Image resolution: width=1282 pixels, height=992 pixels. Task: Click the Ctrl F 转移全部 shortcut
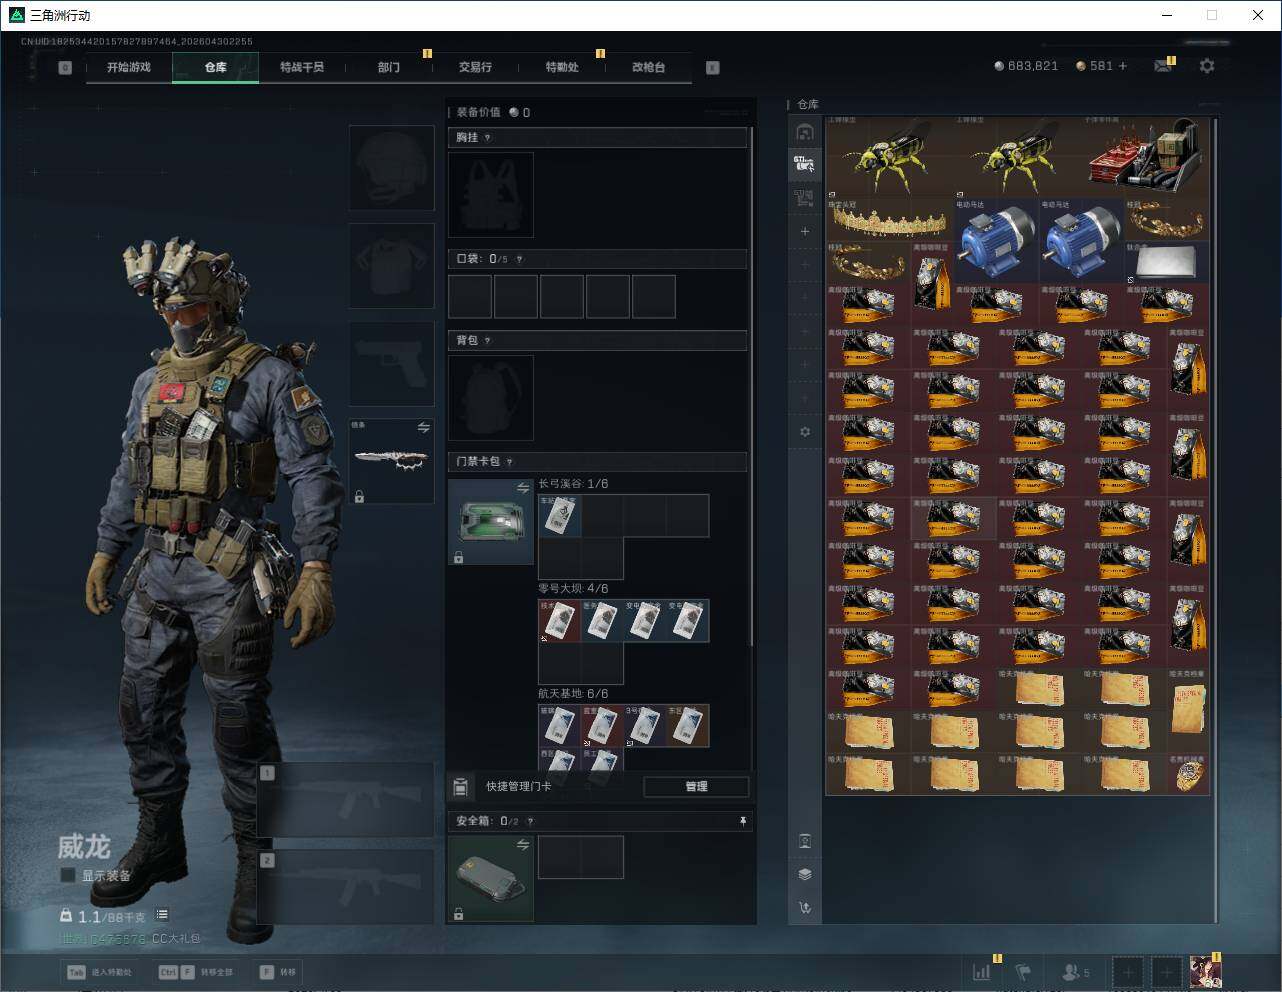pos(196,972)
